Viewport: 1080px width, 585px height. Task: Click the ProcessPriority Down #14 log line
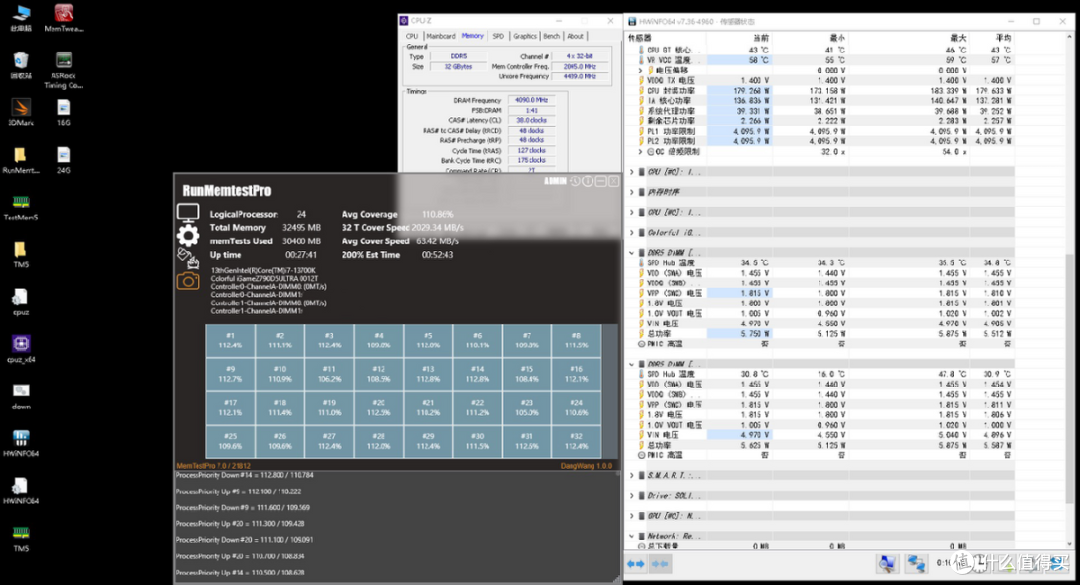point(245,475)
